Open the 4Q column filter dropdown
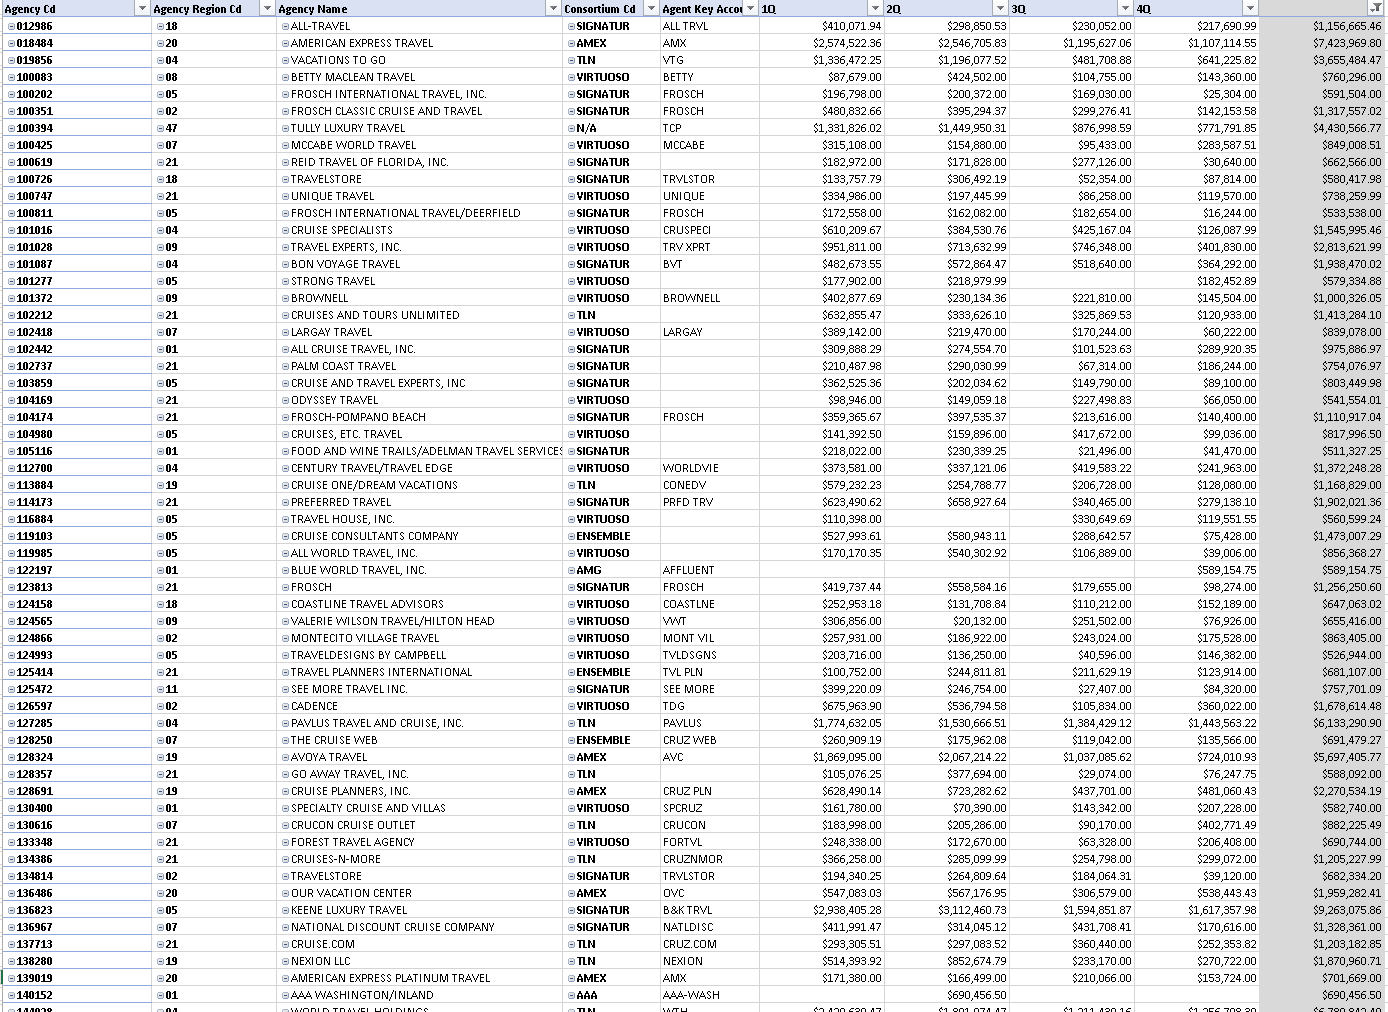The width and height of the screenshot is (1388, 1012). [x=1250, y=9]
